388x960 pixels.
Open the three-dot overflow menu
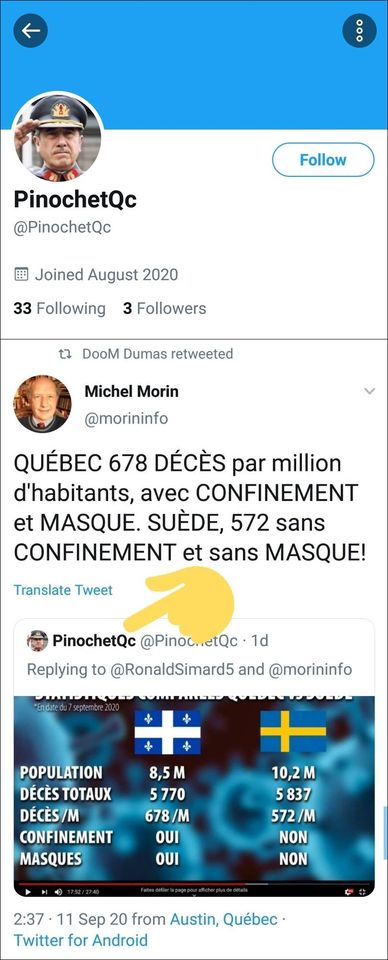coord(359,31)
